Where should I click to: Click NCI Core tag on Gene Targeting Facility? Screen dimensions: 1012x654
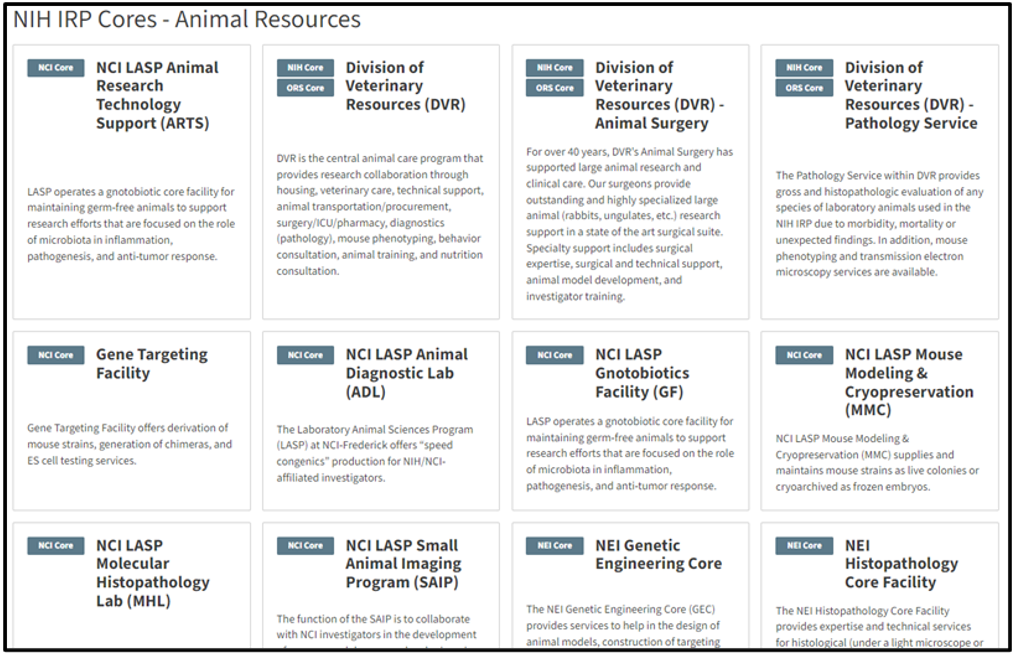pyautogui.click(x=56, y=355)
